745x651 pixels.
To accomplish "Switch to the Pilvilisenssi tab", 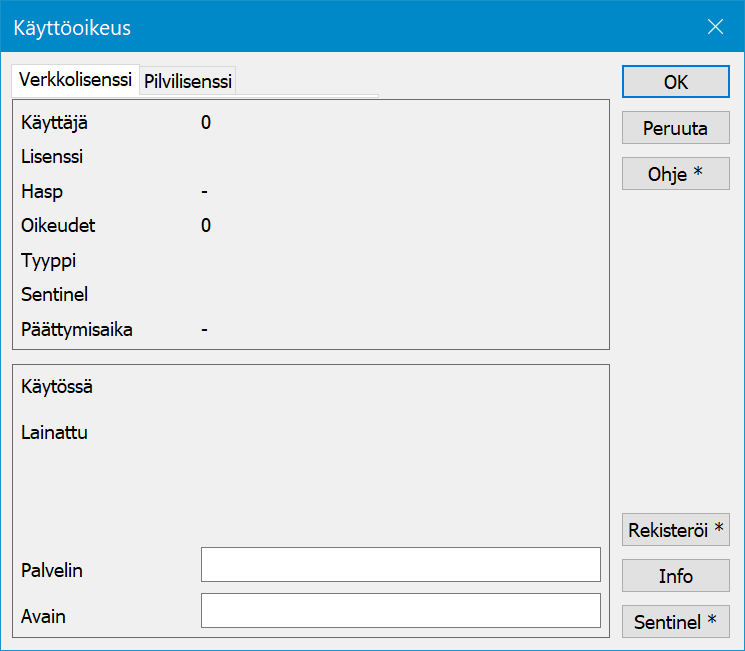I will (188, 82).
